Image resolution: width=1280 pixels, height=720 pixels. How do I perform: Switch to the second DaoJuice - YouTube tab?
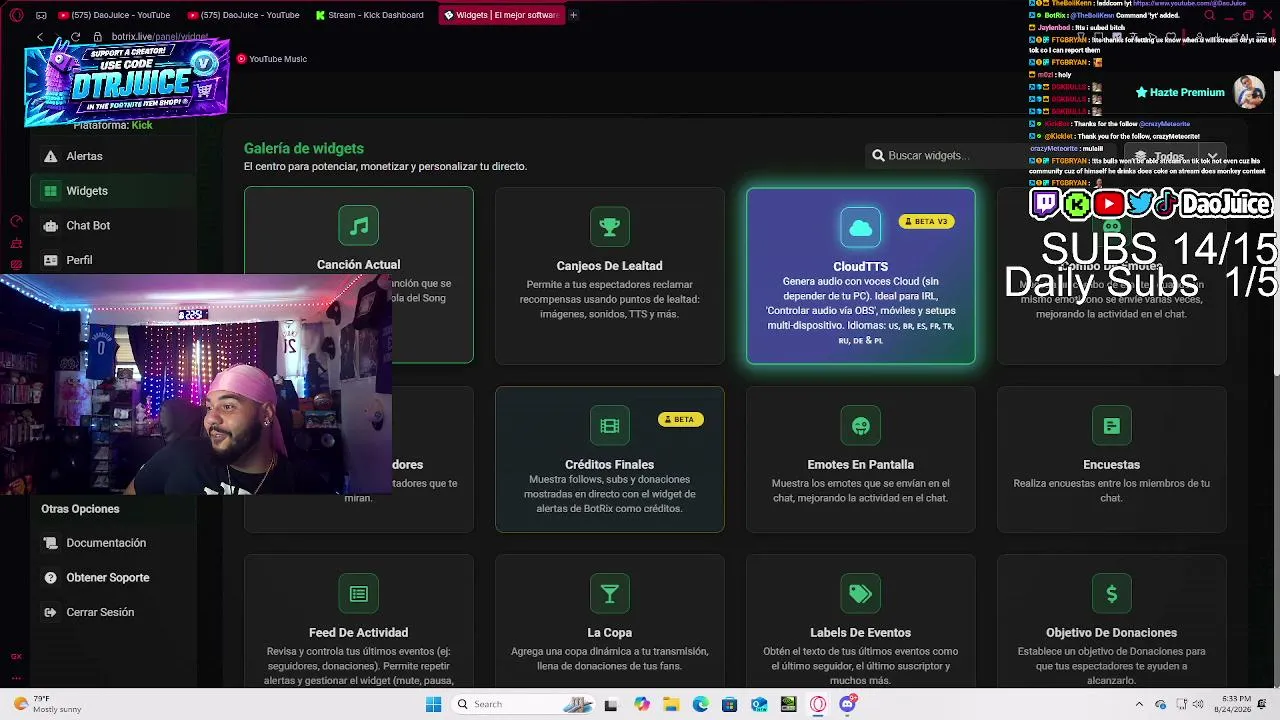tap(243, 15)
